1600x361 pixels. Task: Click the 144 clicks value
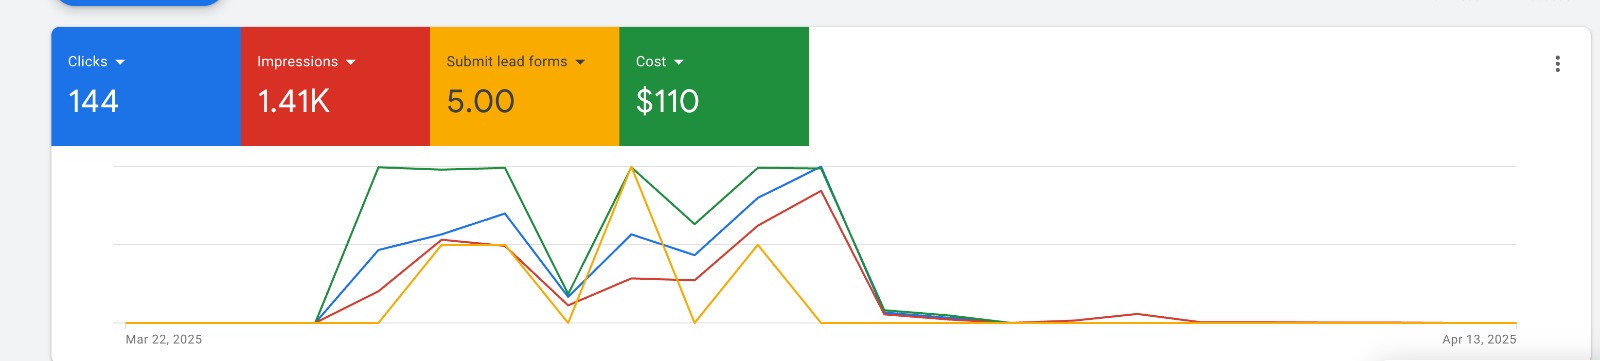93,101
